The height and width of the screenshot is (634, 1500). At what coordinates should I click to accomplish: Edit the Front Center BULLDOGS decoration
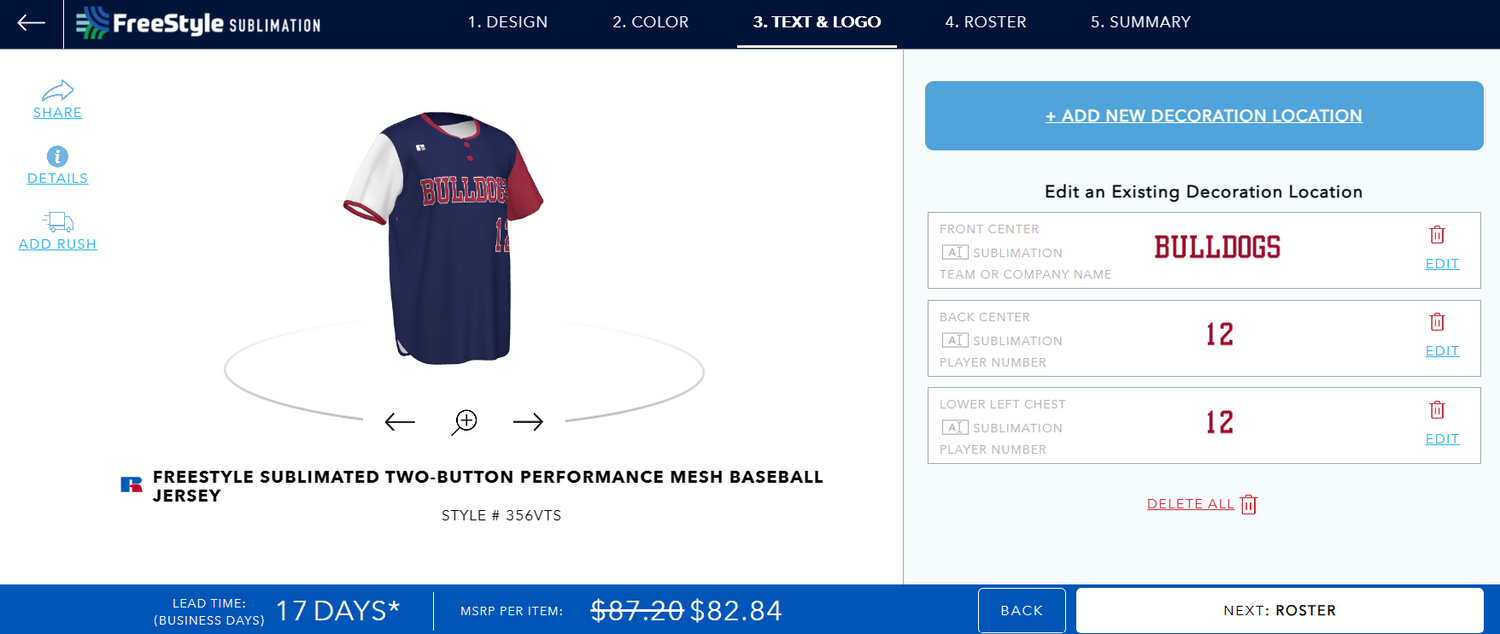(1442, 264)
